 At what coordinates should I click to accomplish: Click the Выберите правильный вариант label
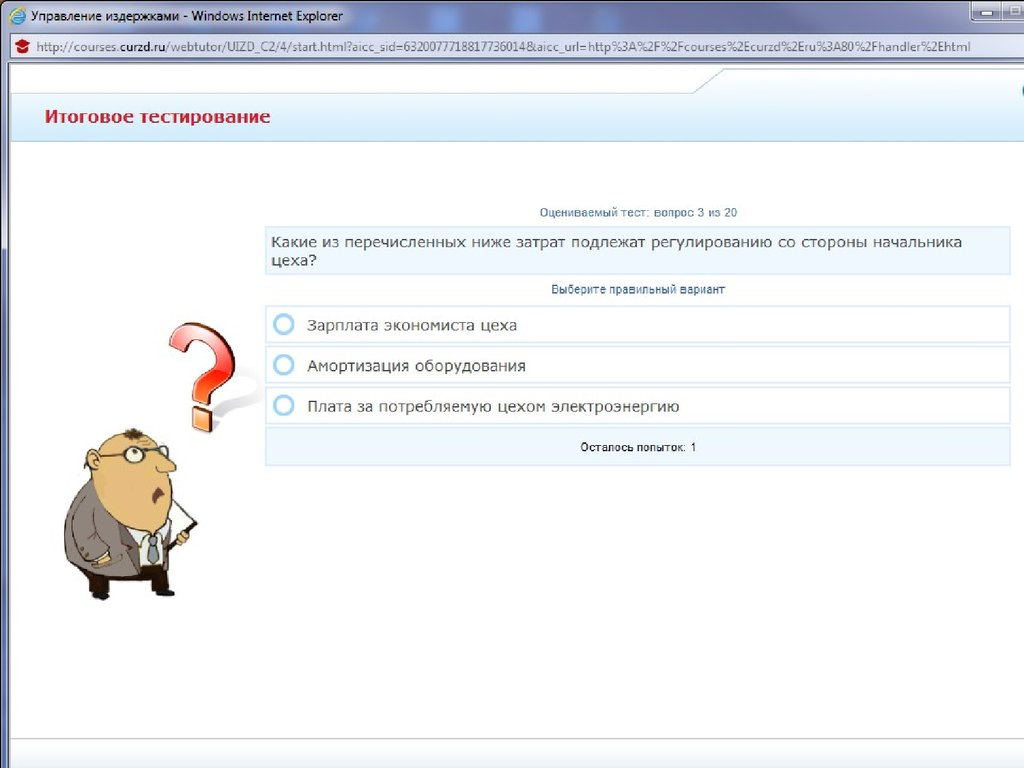point(638,289)
